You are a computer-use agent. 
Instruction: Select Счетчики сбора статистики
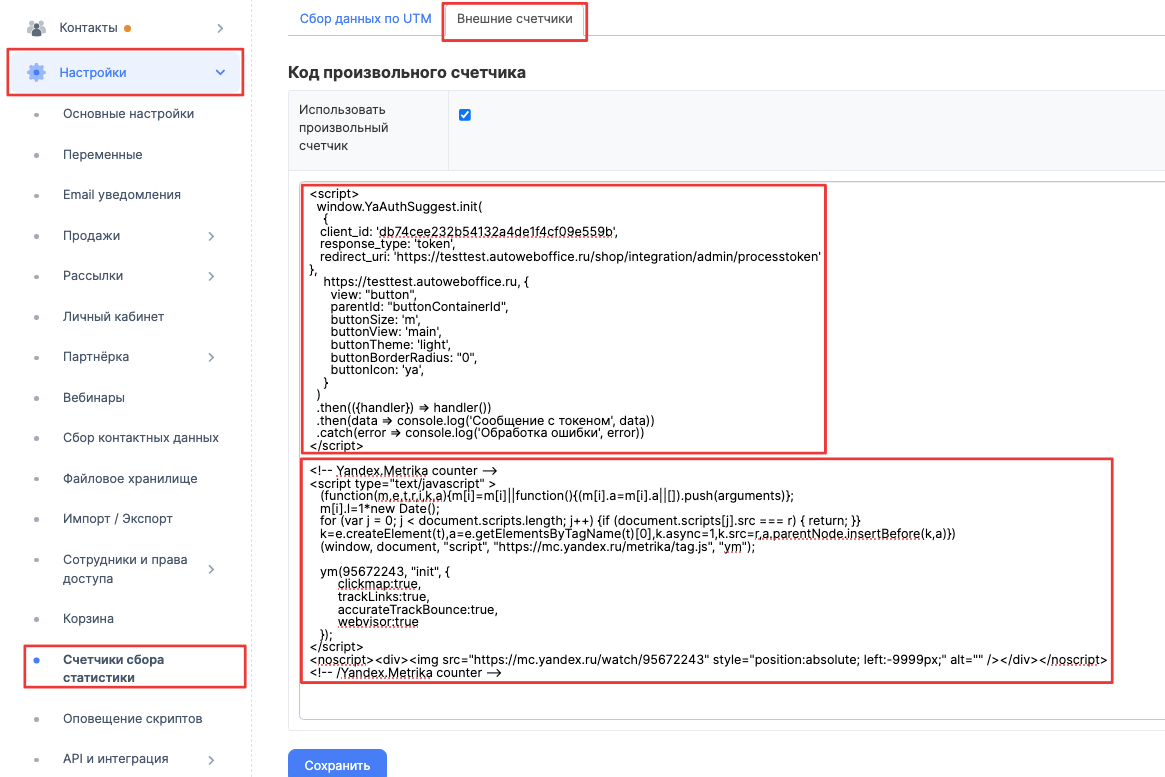click(x=114, y=669)
